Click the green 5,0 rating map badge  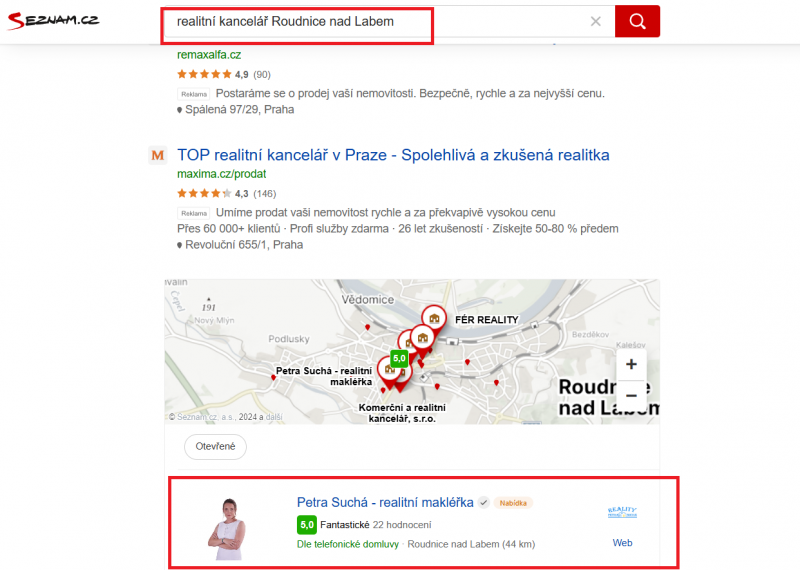tap(399, 358)
